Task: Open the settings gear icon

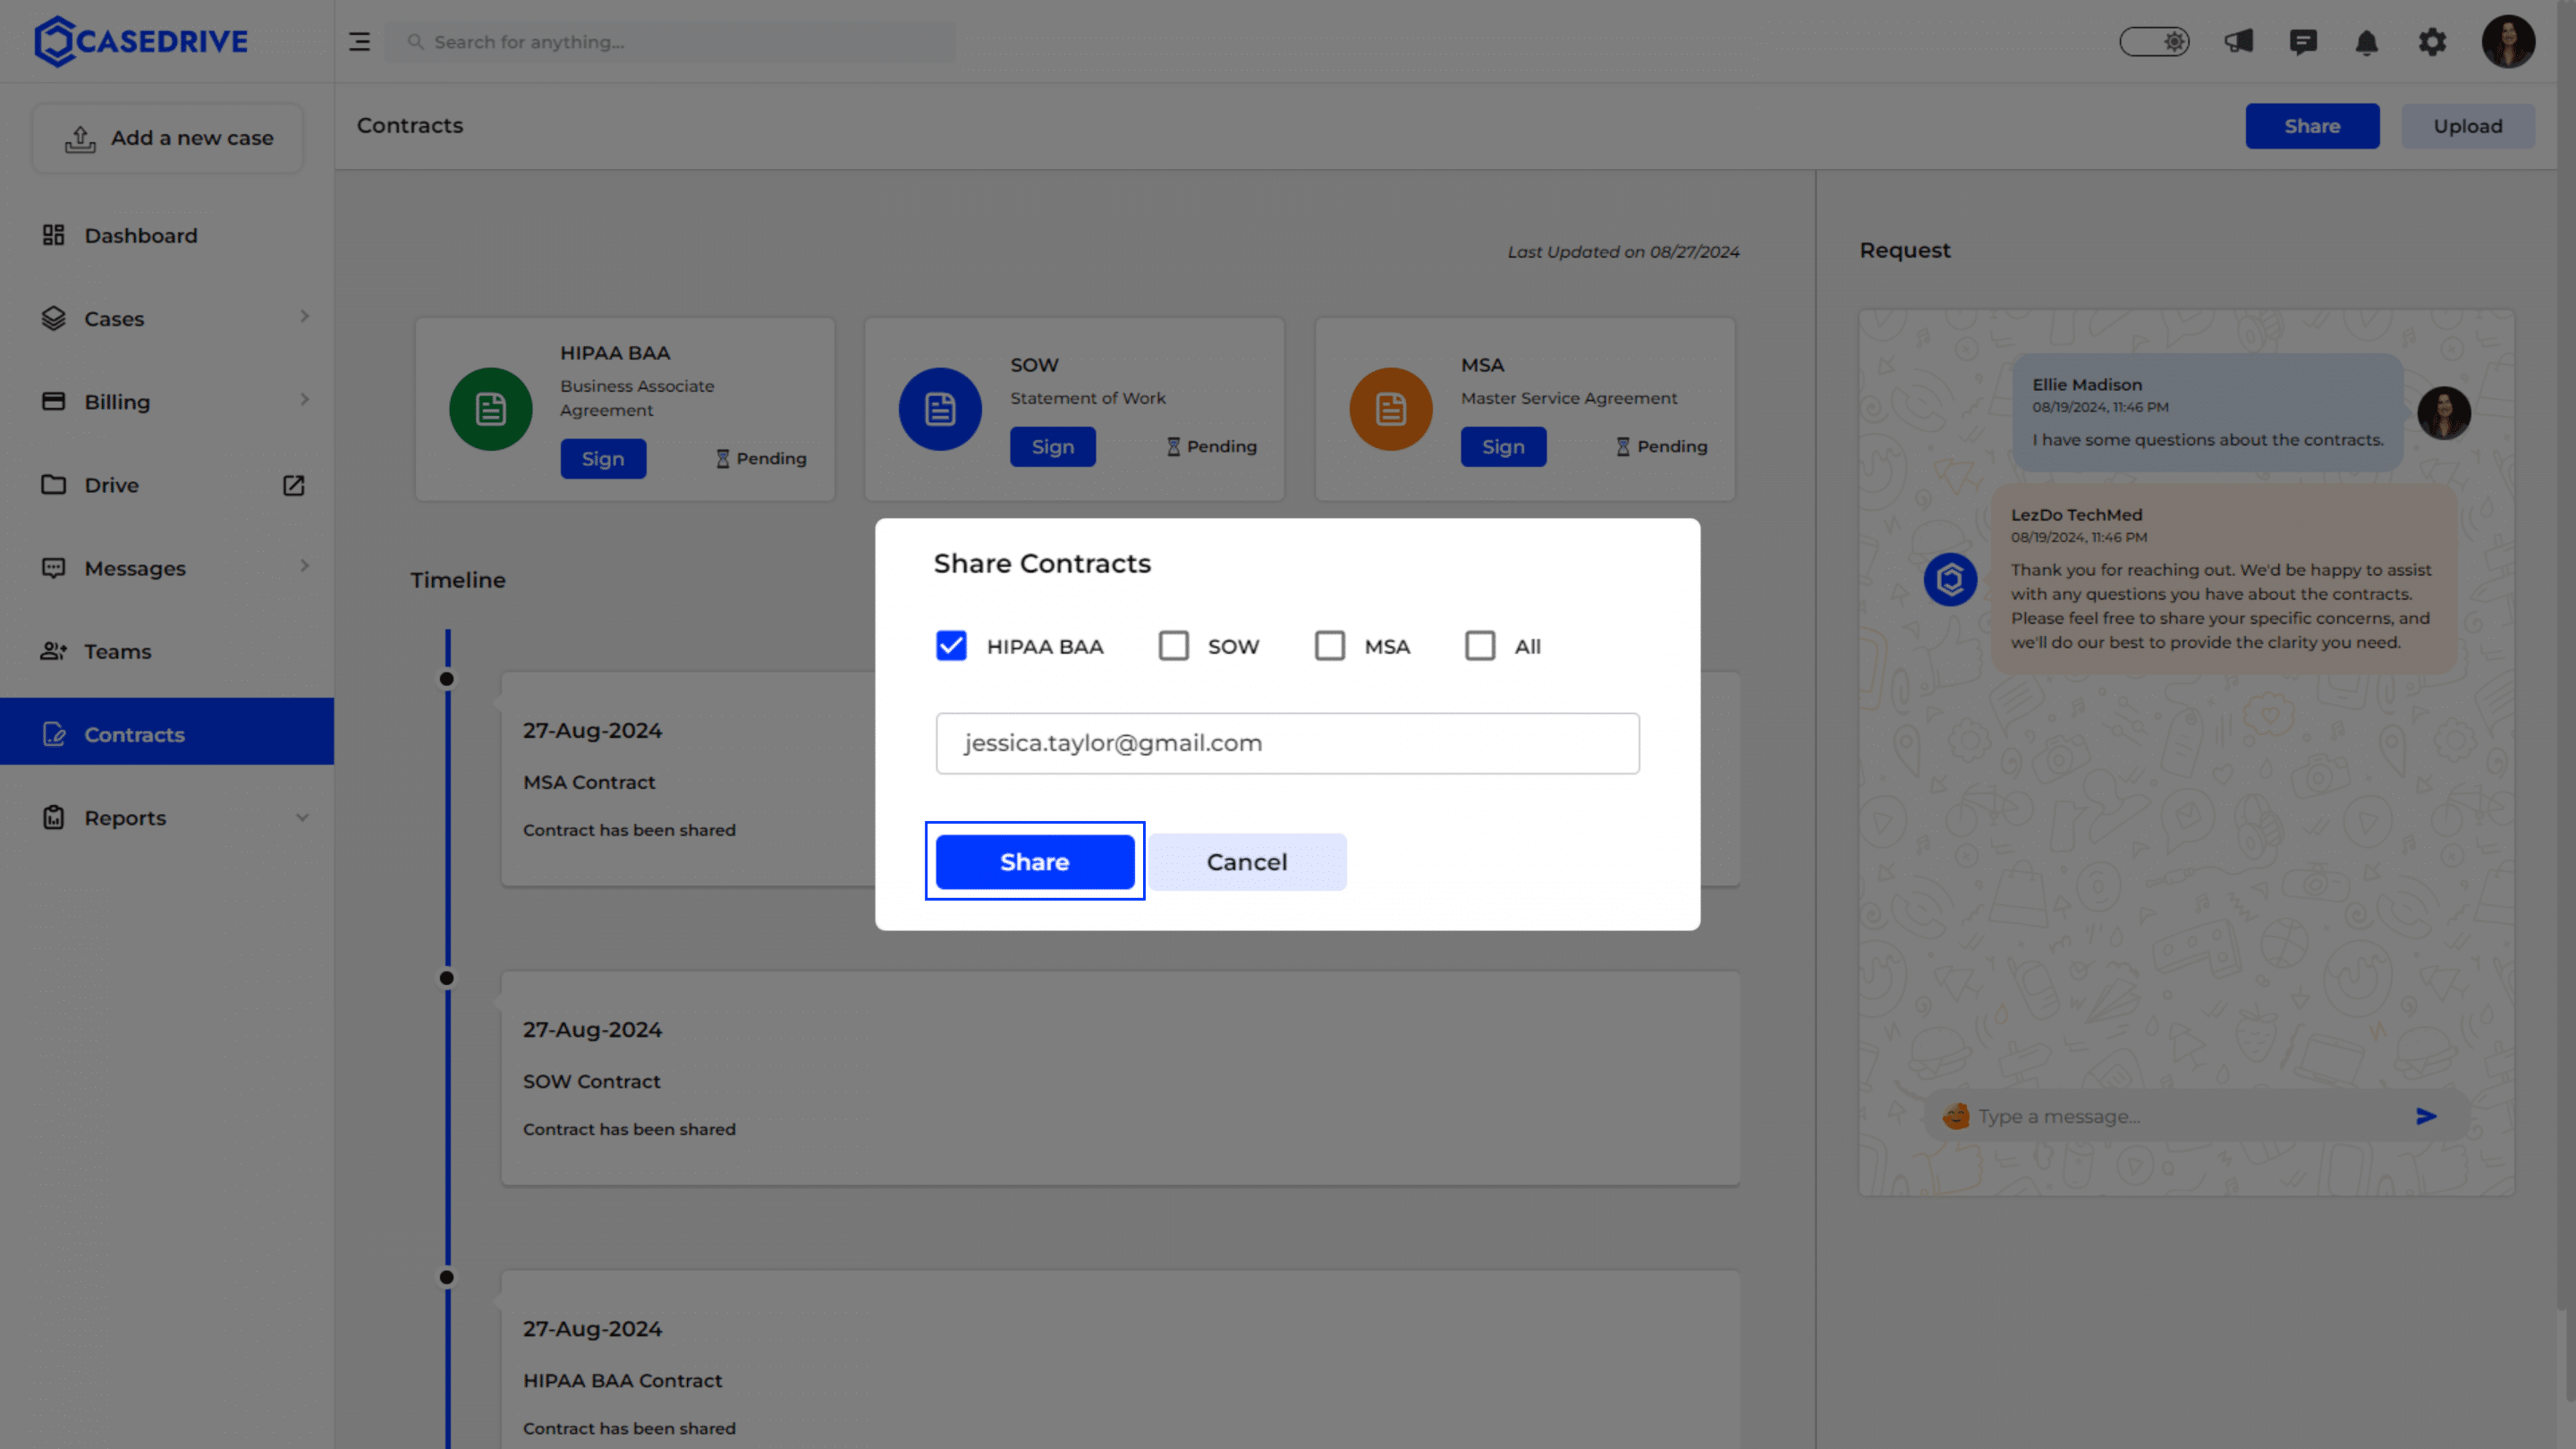Action: [2432, 42]
